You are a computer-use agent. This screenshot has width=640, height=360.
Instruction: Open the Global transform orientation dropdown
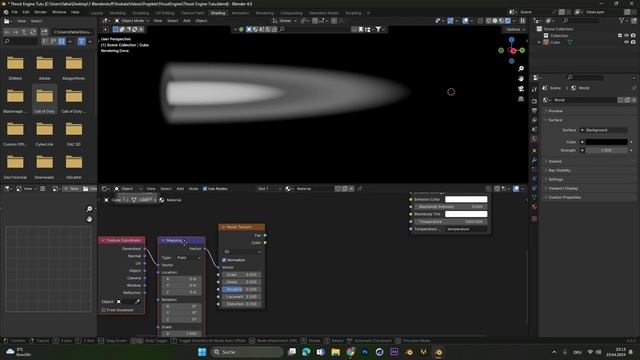(x=285, y=20)
